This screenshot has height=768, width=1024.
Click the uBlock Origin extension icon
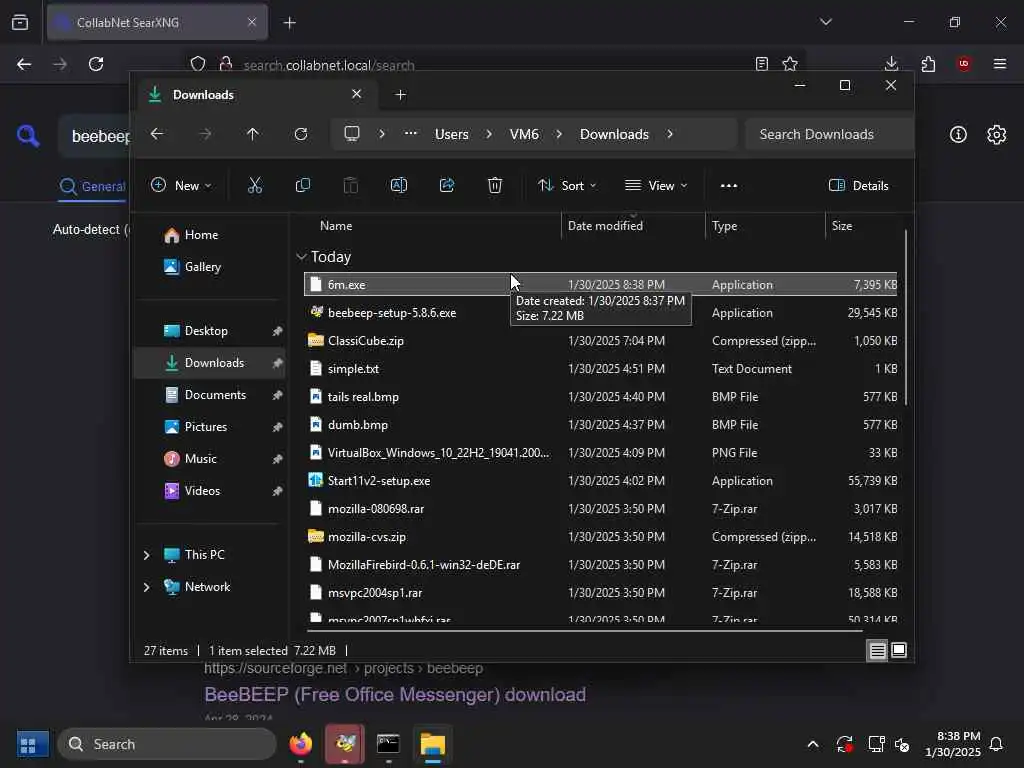[964, 64]
